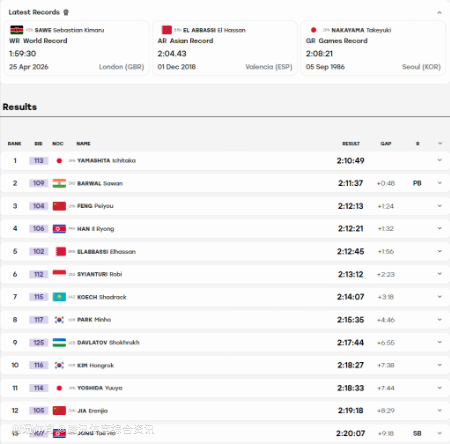Open athlete YOSHIDA Yuuya
Viewport: 450px width, 444px height.
(x=100, y=388)
